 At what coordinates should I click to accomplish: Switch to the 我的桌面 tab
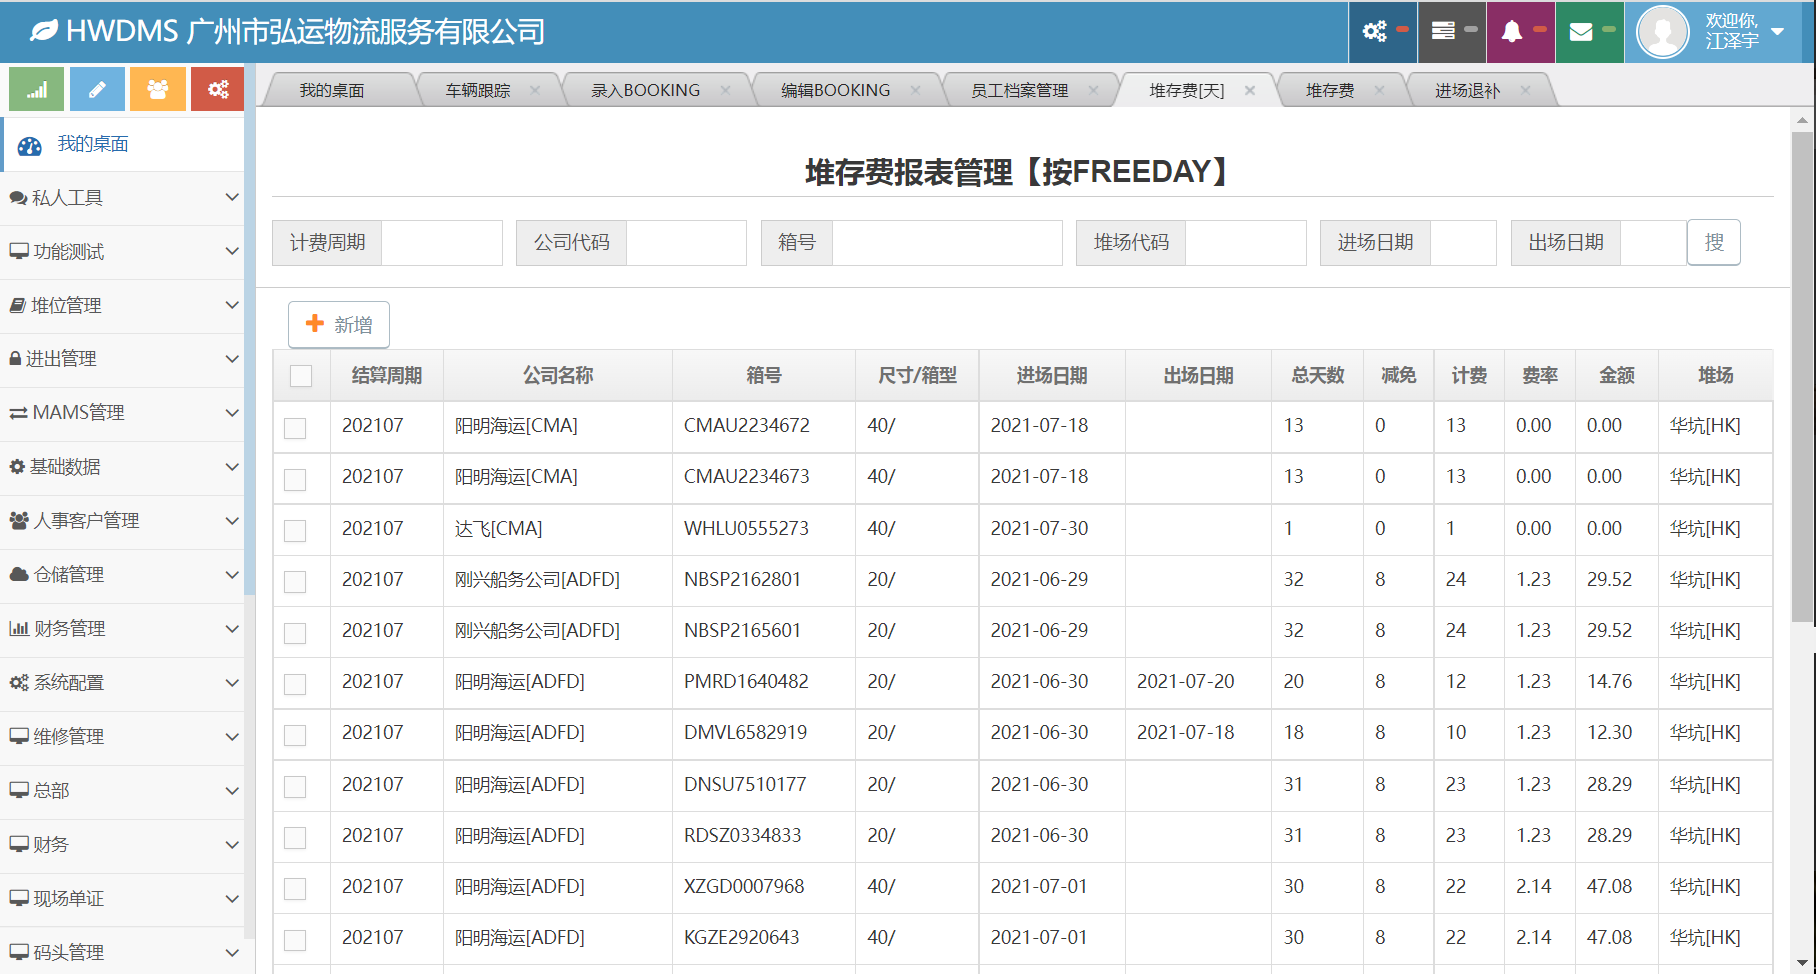click(332, 90)
